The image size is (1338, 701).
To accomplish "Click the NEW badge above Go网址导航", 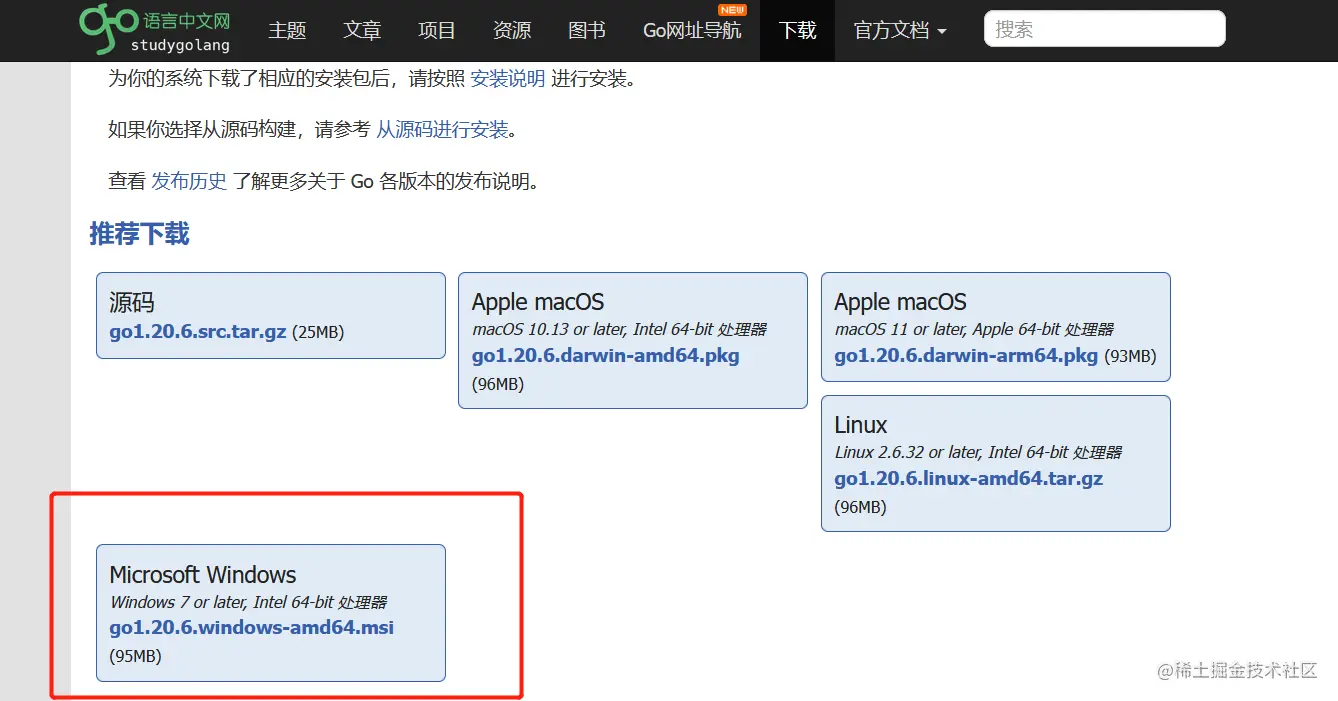I will tap(733, 10).
